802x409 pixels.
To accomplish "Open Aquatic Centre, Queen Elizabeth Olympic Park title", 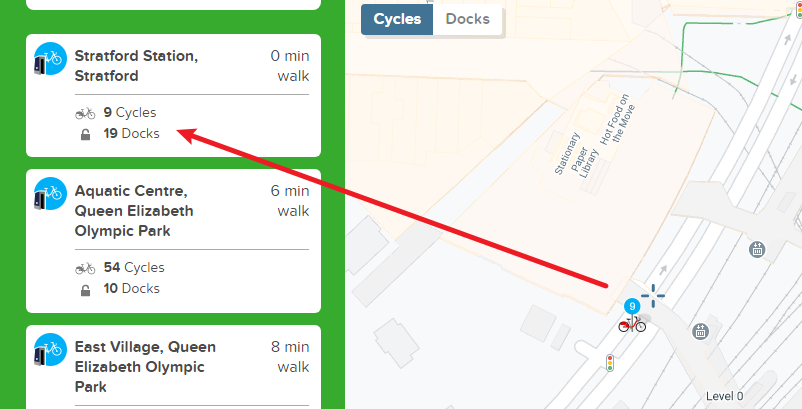I will coord(134,211).
